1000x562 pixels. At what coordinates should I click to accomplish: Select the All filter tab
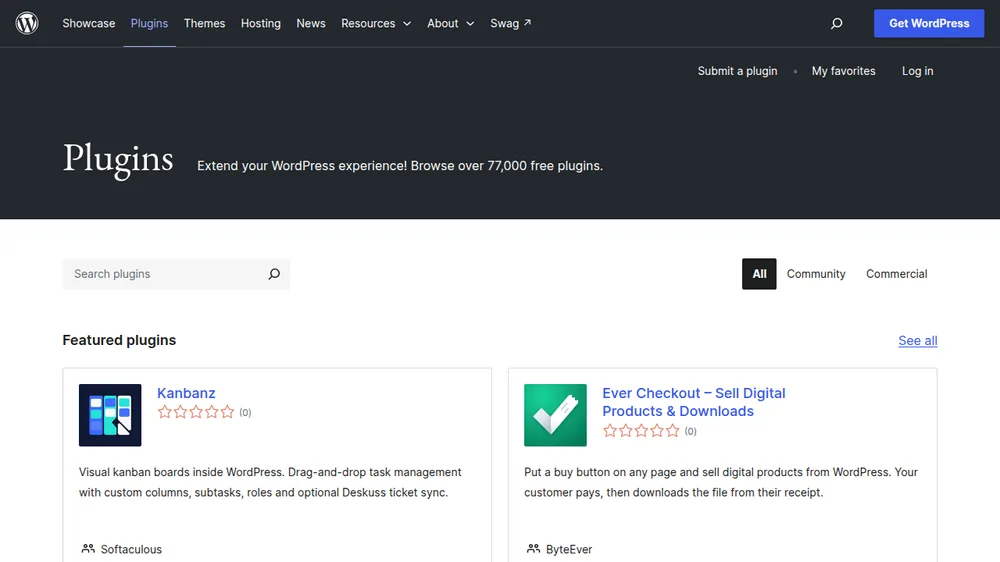pos(759,274)
